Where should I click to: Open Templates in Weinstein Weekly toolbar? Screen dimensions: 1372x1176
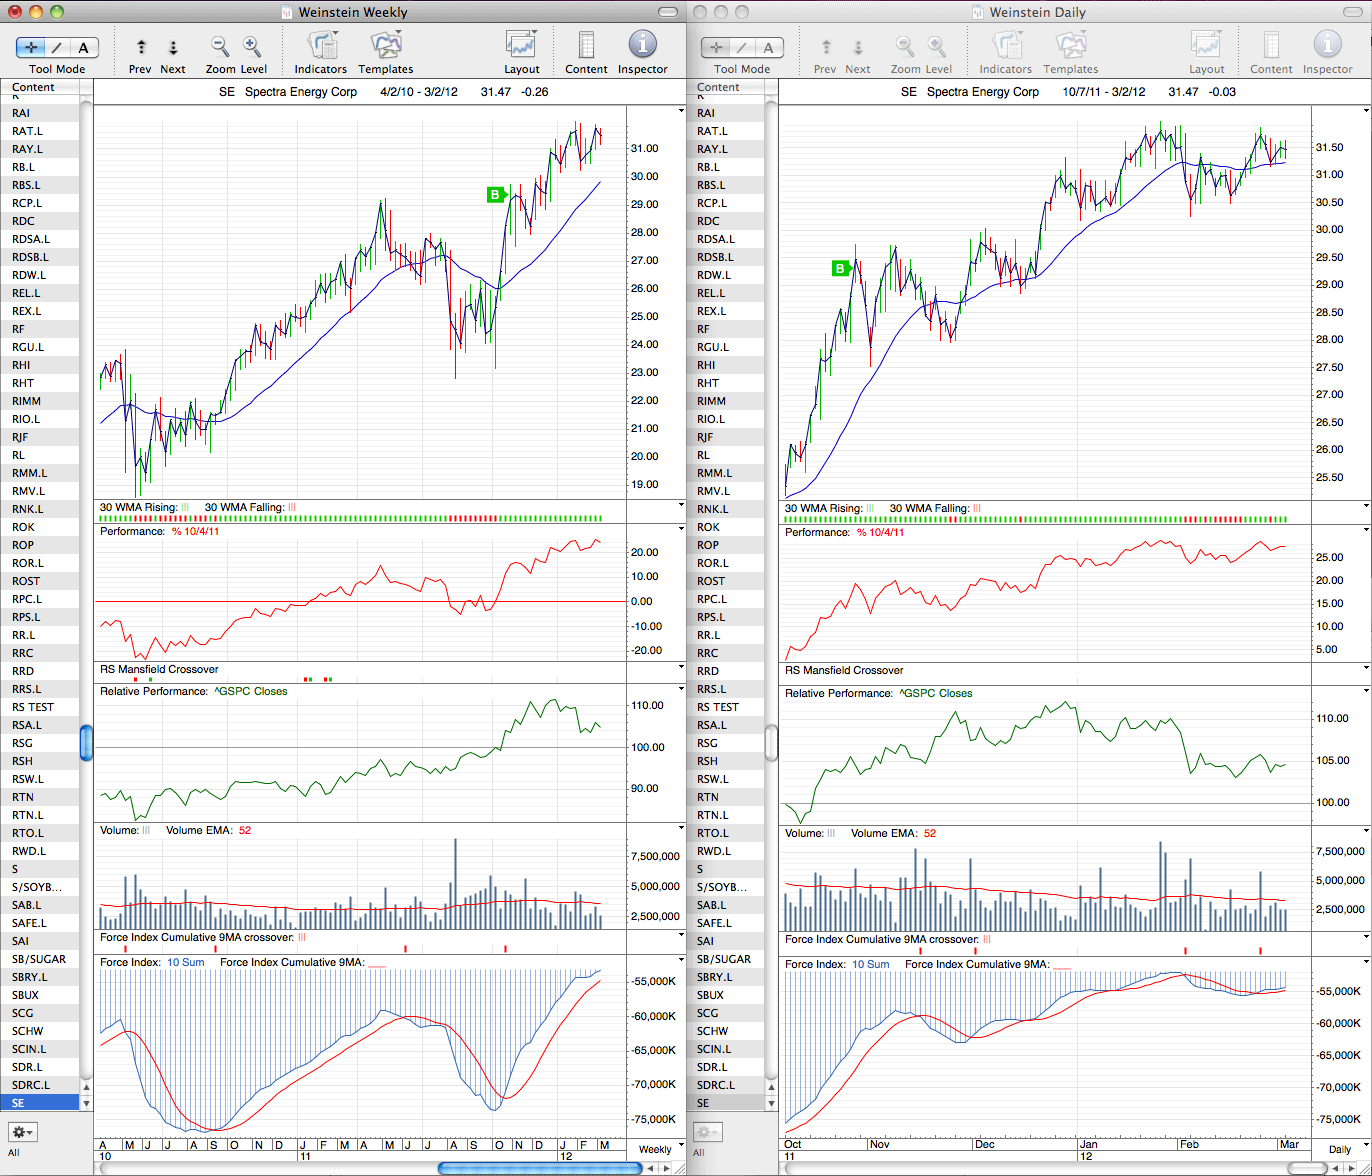pyautogui.click(x=386, y=46)
